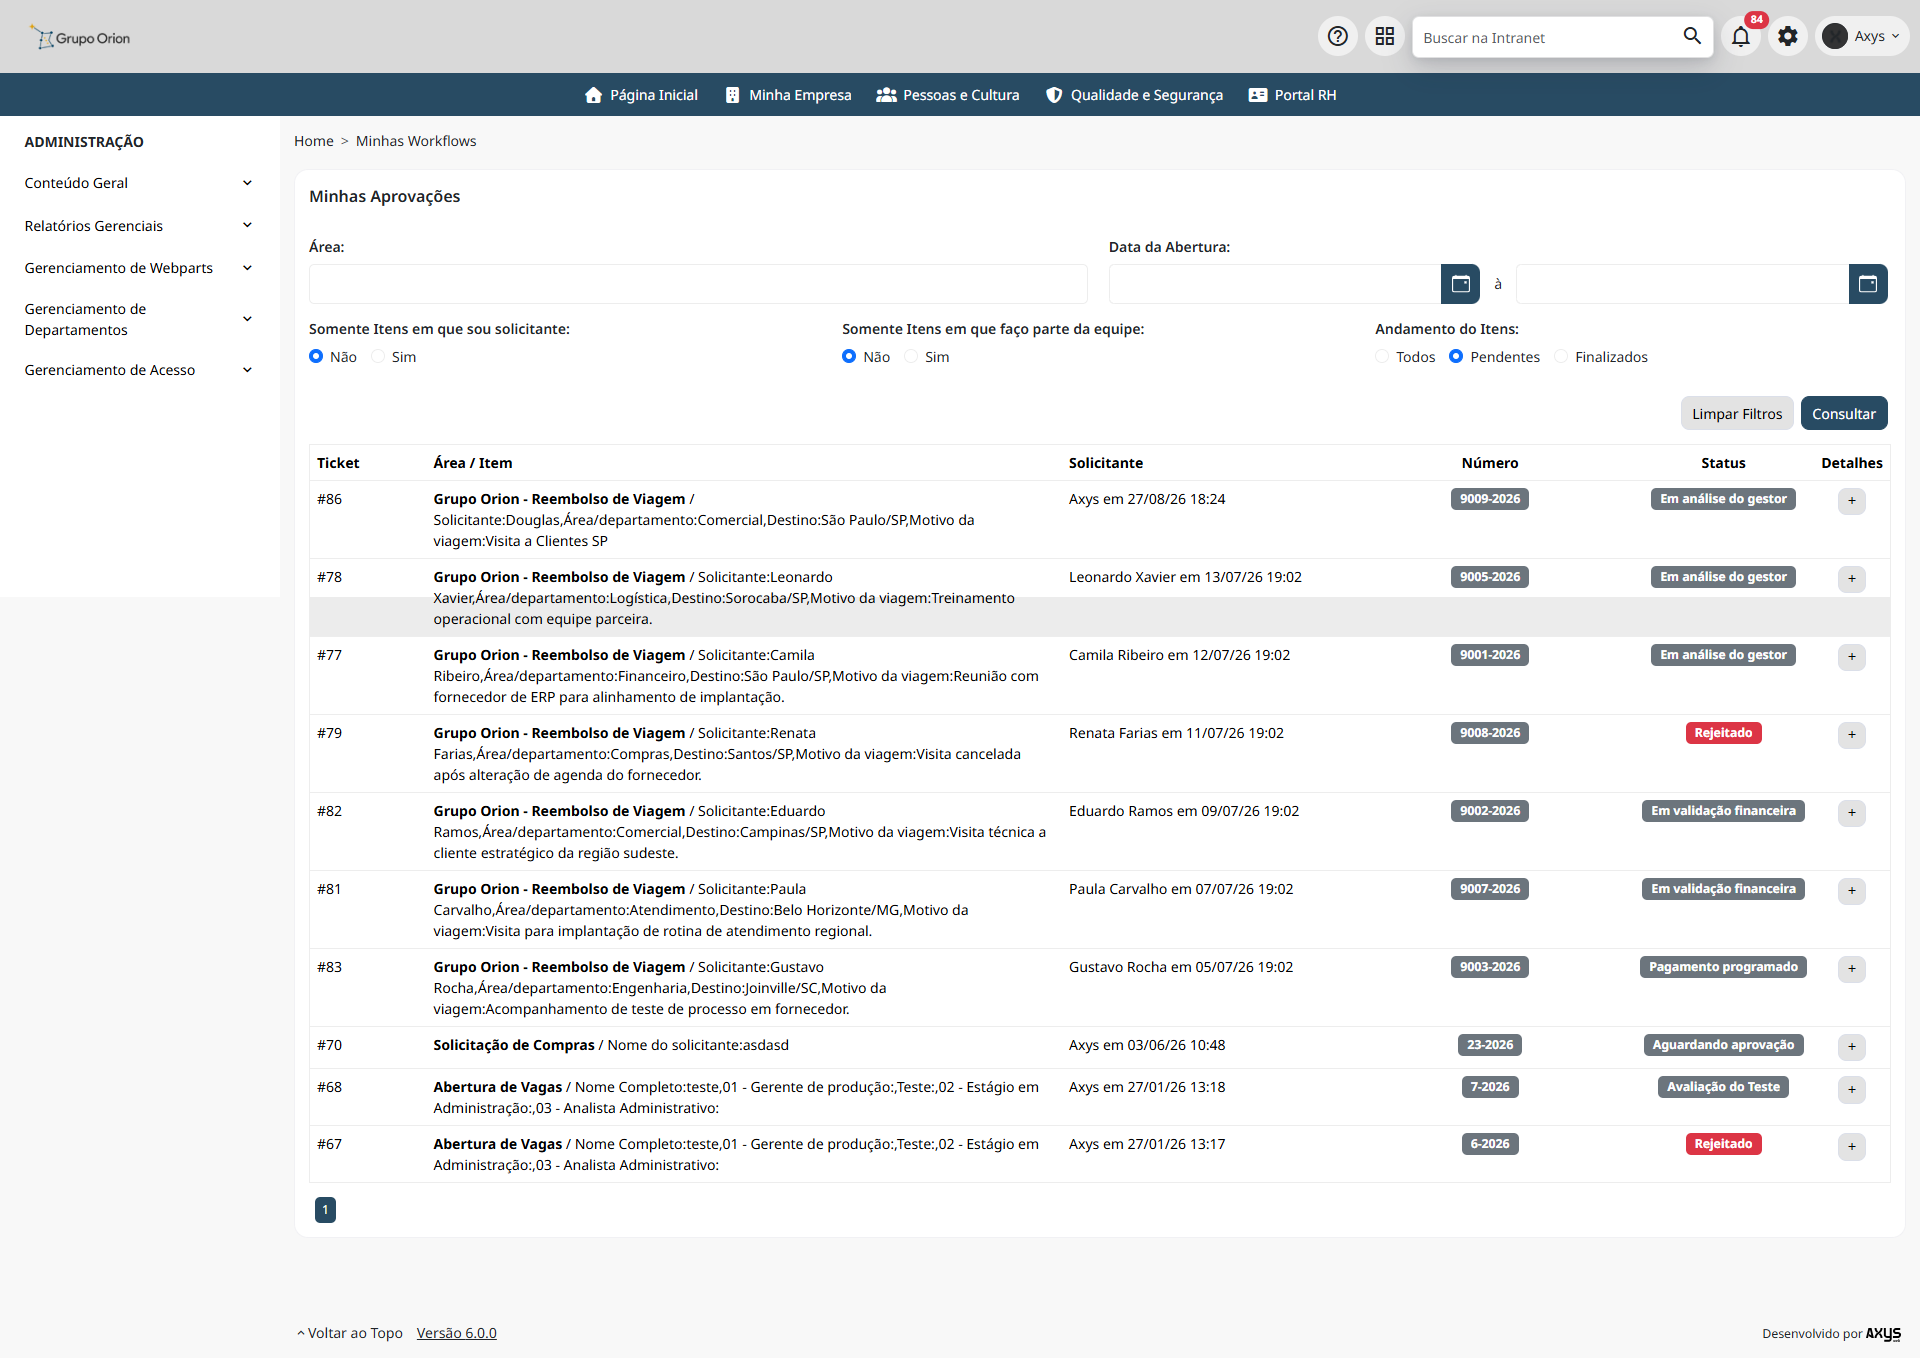The width and height of the screenshot is (1920, 1358).
Task: Select Pendentes under Andamento do Itens
Action: [x=1456, y=356]
